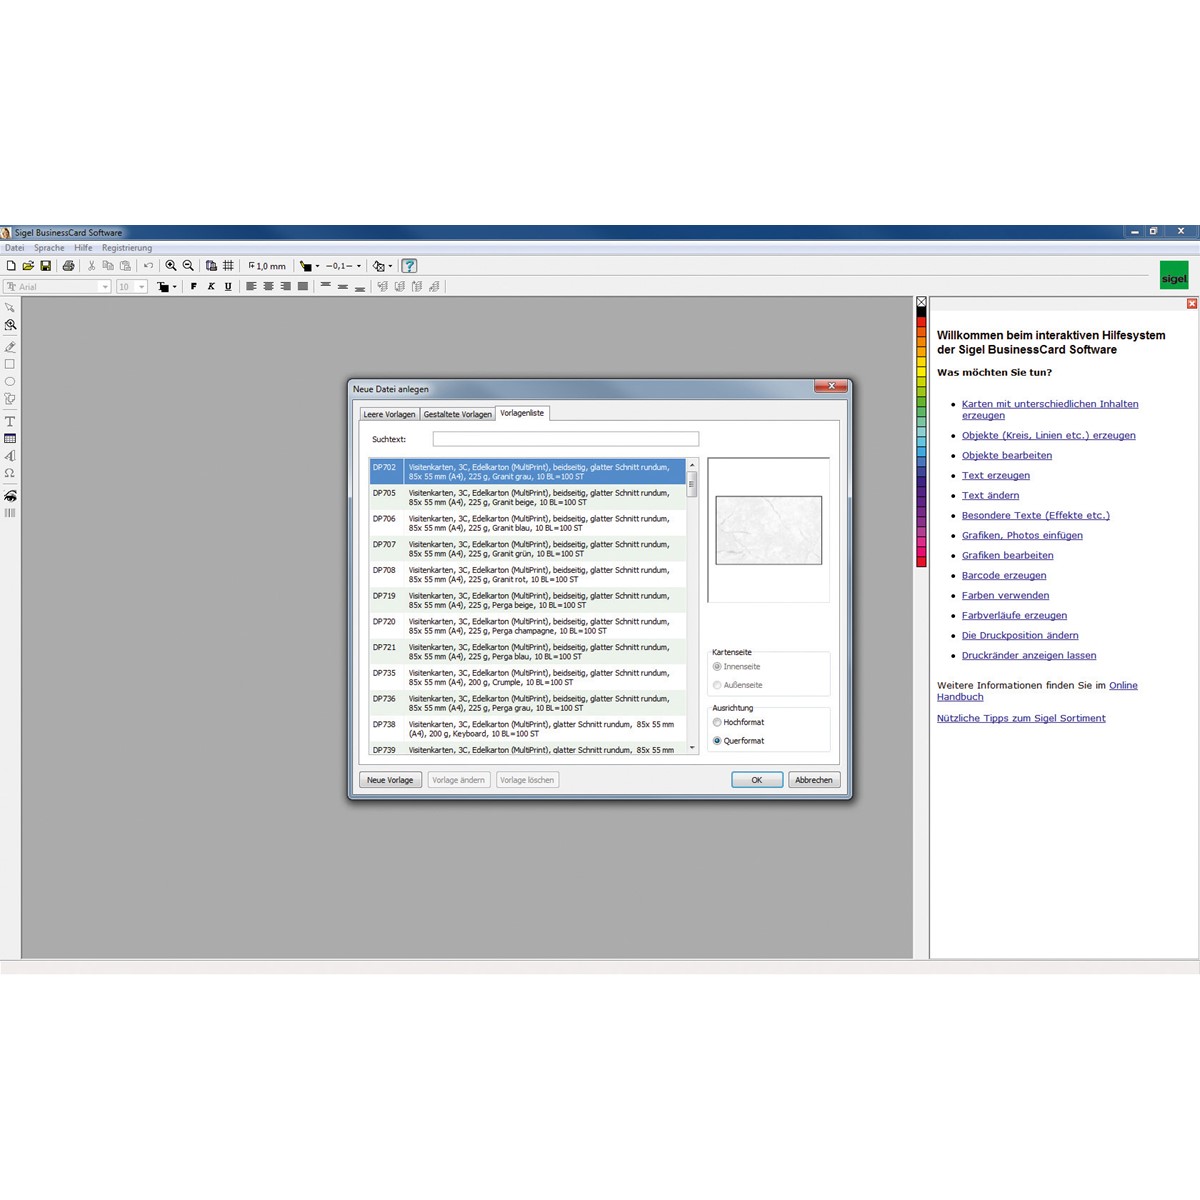Image resolution: width=1200 pixels, height=1200 pixels.
Task: Select the Omega special character tool
Action: (10, 473)
